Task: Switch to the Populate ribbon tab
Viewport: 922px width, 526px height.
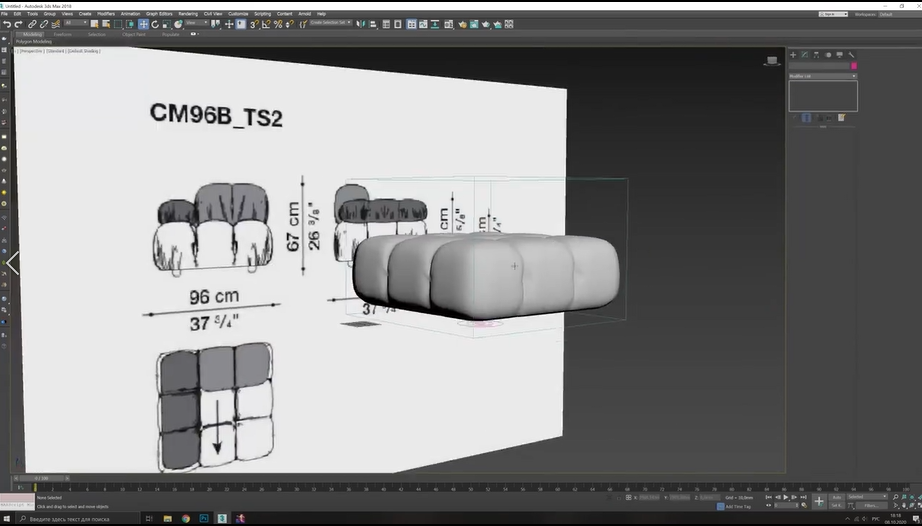Action: point(171,34)
